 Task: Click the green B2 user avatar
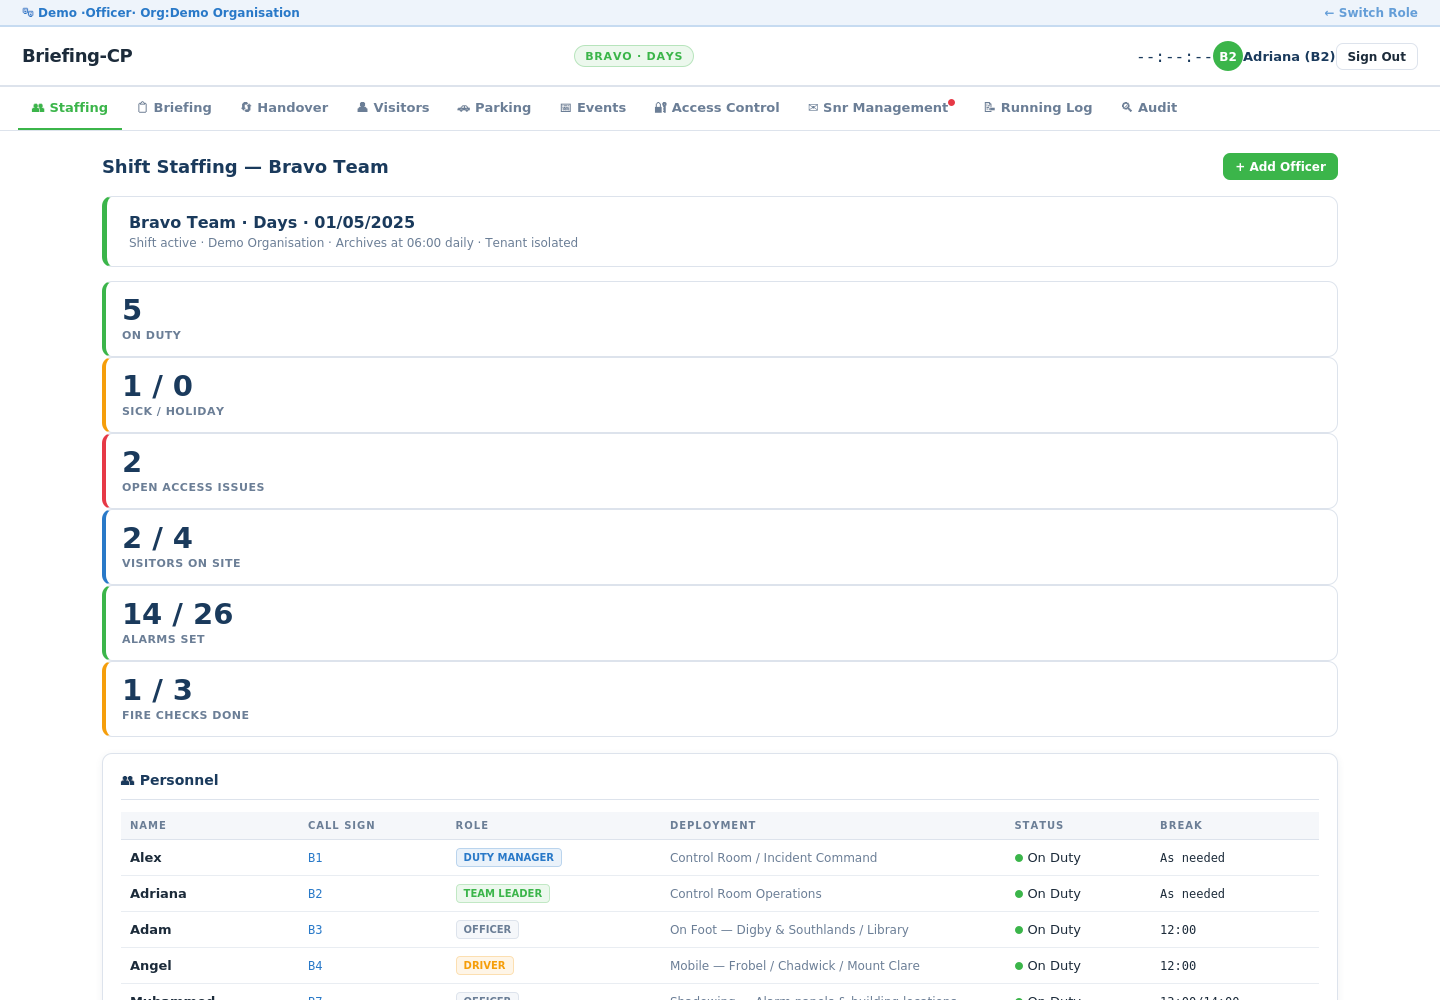tap(1228, 56)
